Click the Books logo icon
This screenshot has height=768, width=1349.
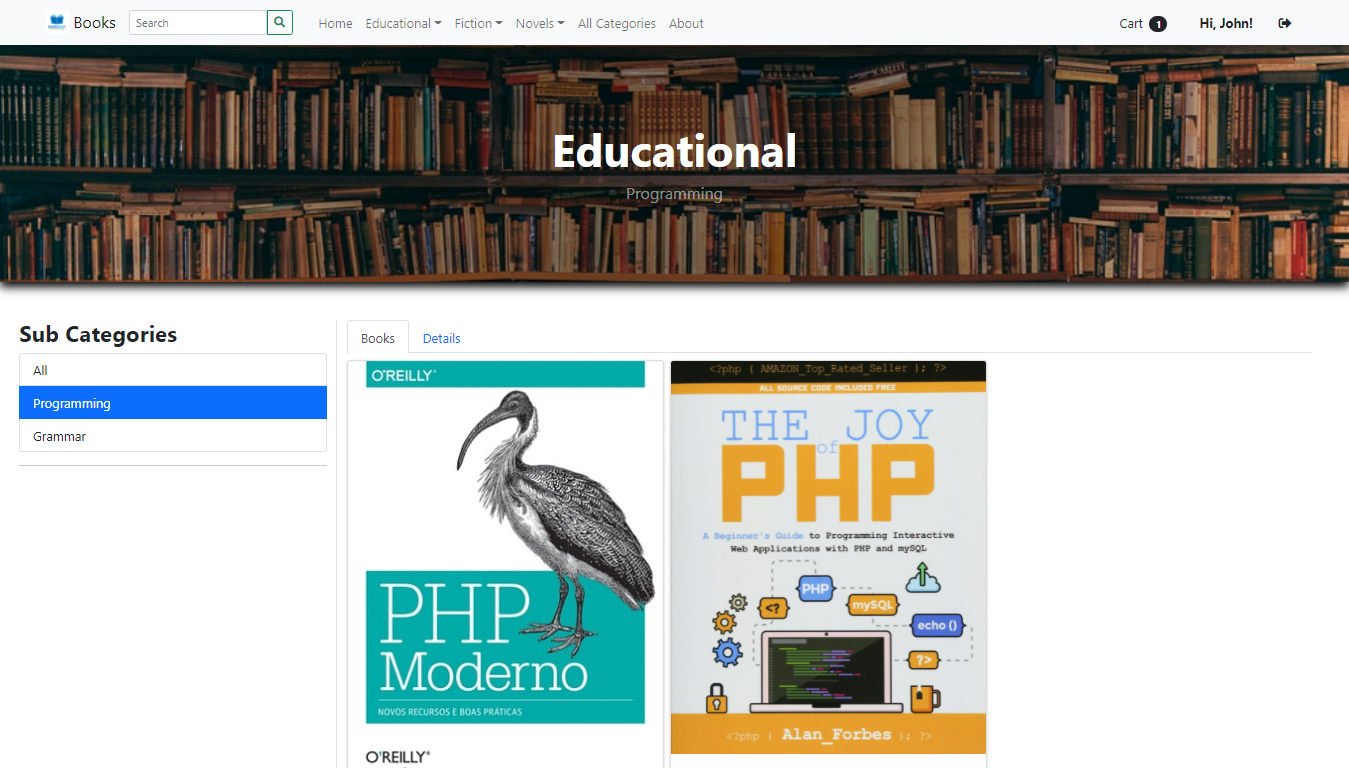pos(57,22)
